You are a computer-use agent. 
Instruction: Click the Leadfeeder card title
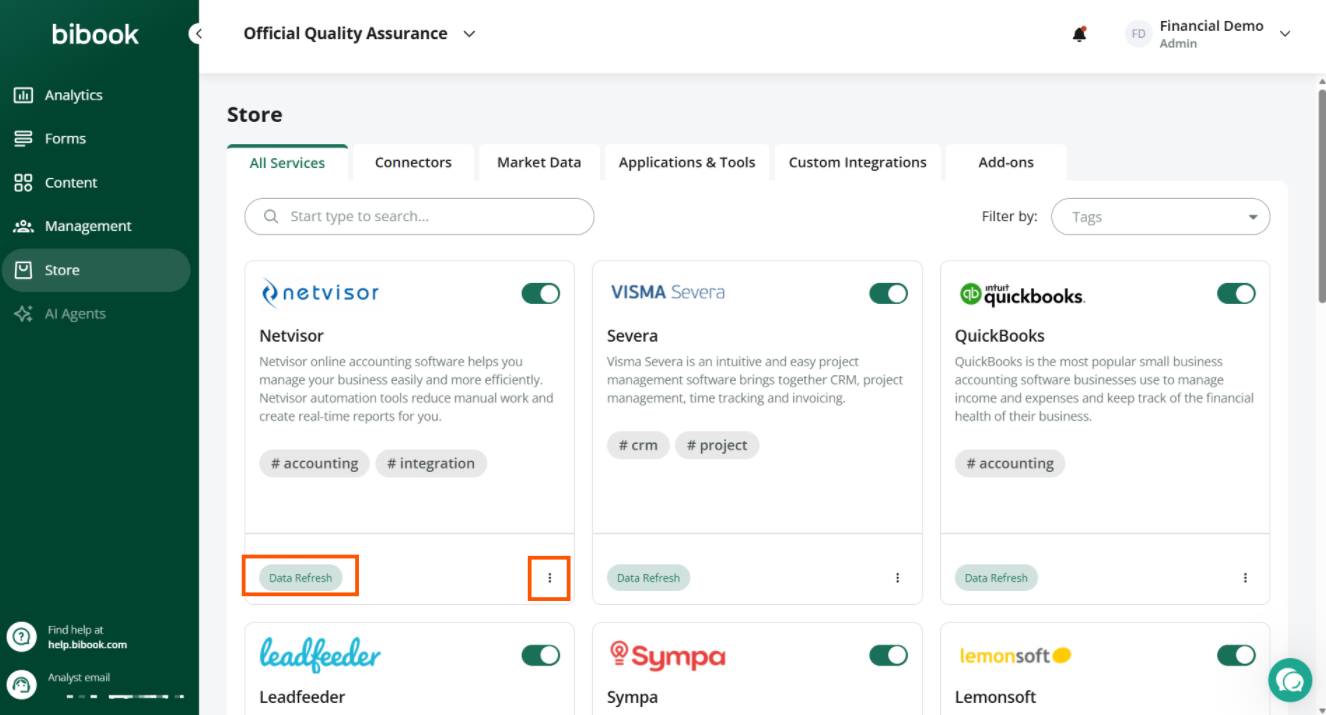[302, 697]
